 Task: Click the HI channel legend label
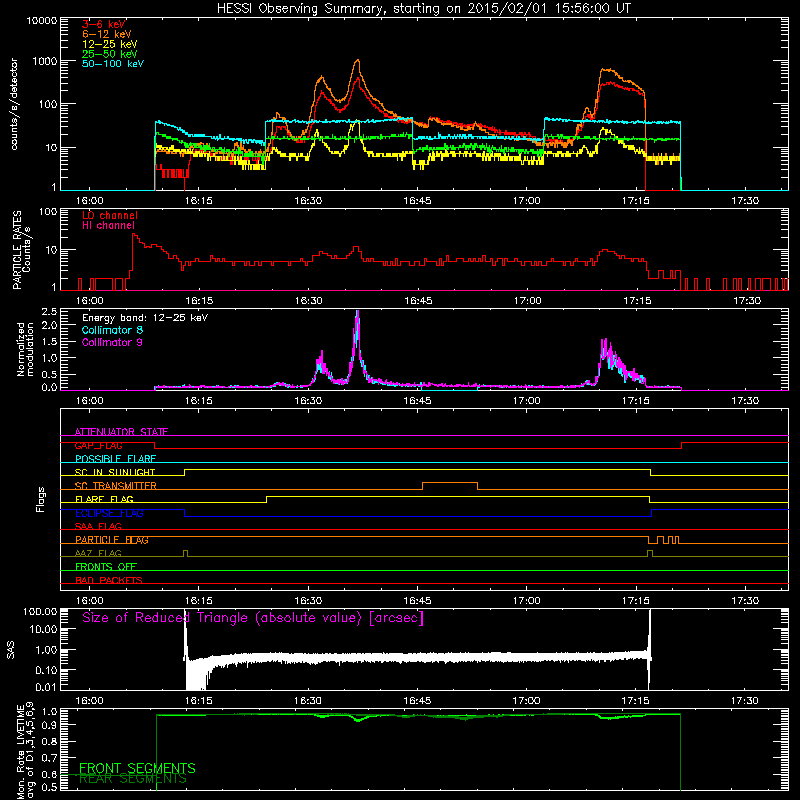click(108, 226)
